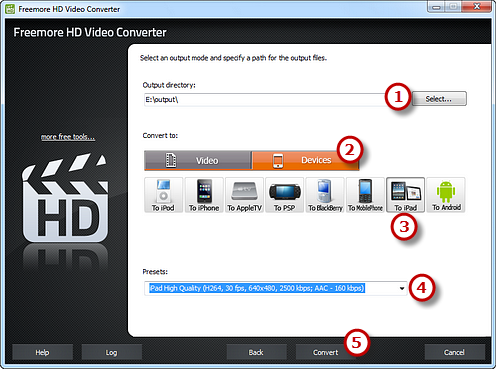
Task: Choose the To iPhone device icon
Action: [204, 195]
